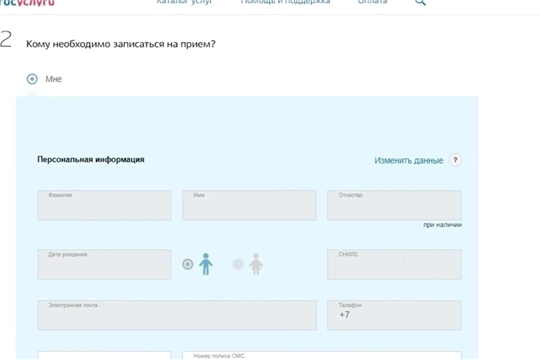This screenshot has height=360, width=540.
Task: Click the "Фамилия" input field
Action: (x=104, y=205)
